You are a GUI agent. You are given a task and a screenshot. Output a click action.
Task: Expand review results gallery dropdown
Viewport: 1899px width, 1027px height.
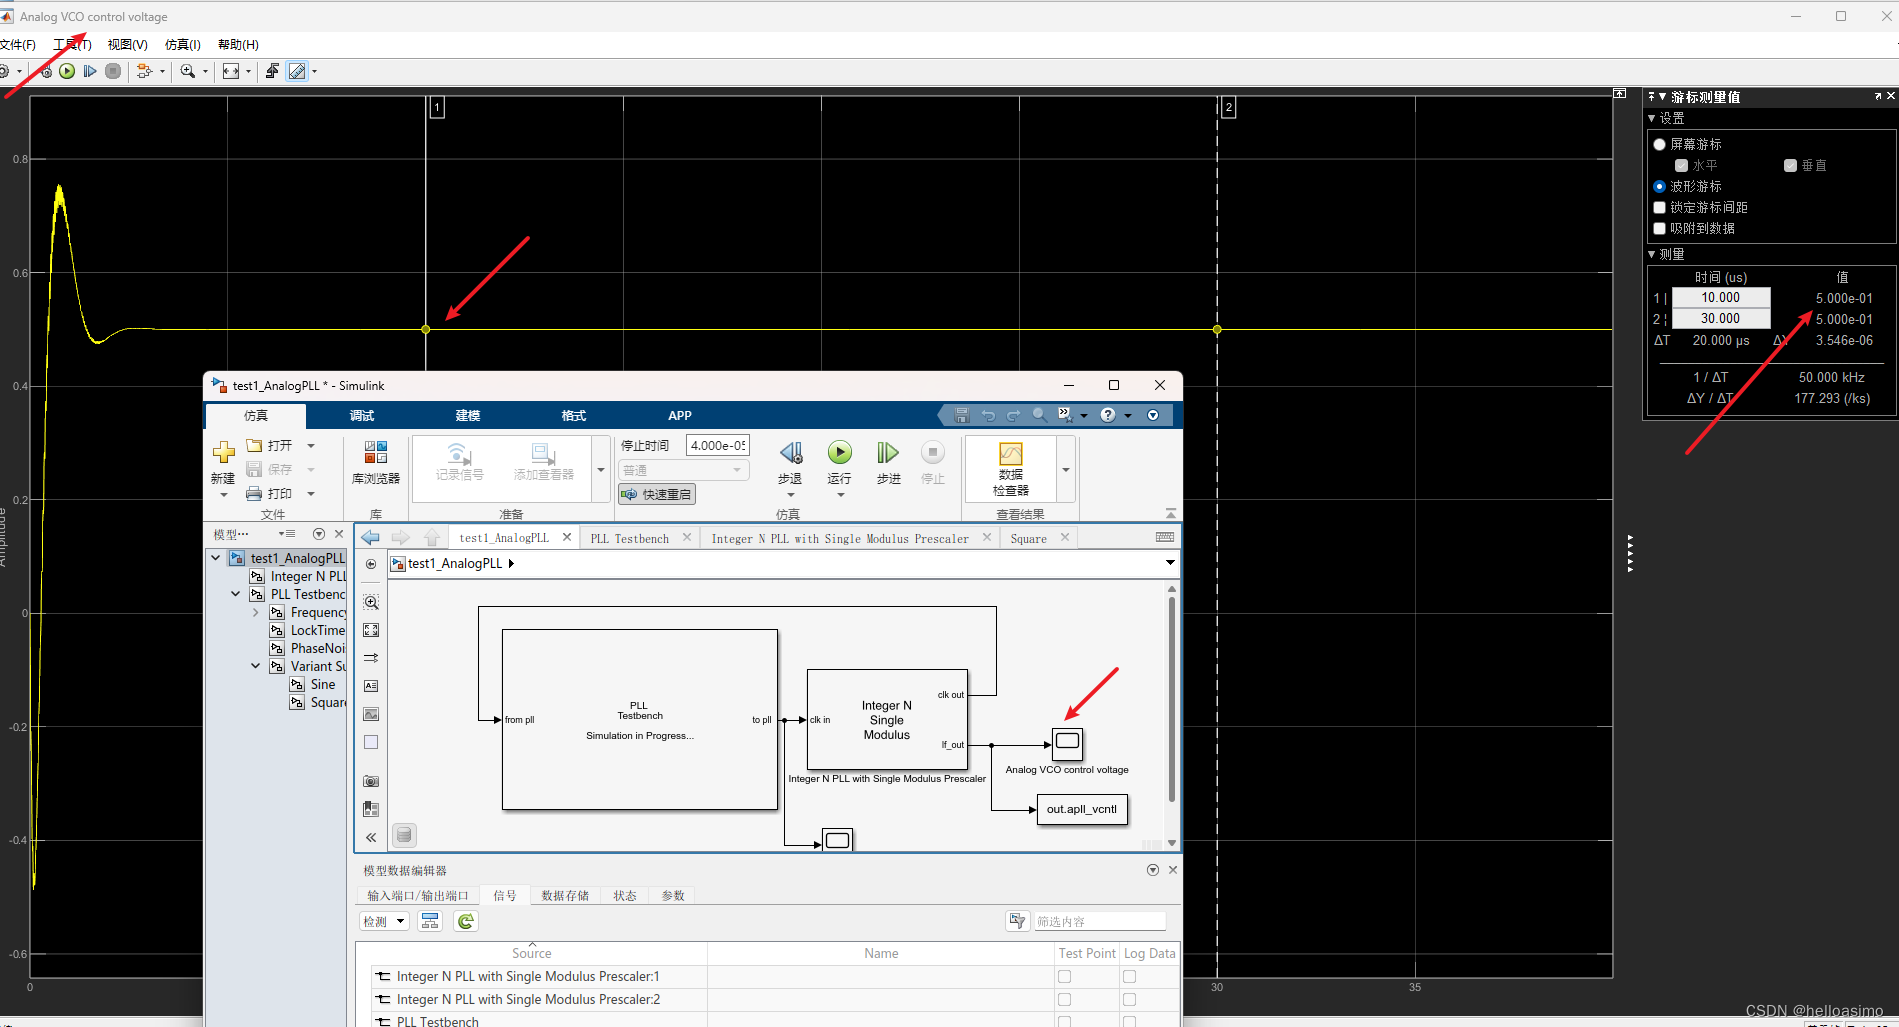[x=1066, y=469]
